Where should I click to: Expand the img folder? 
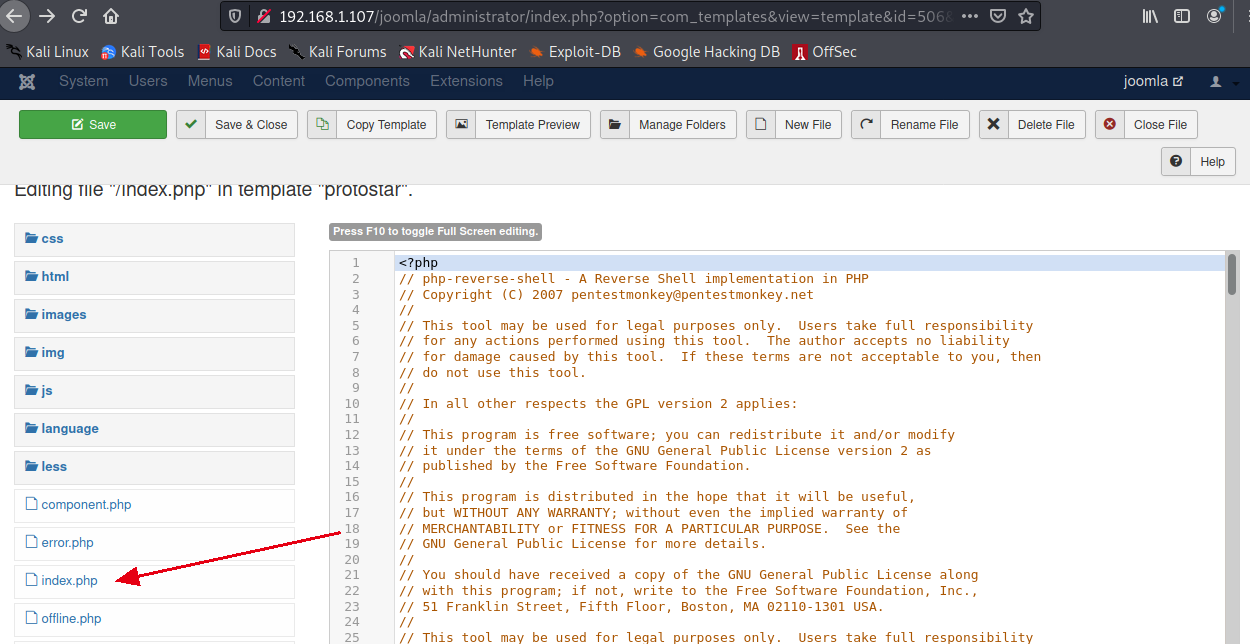(x=154, y=353)
